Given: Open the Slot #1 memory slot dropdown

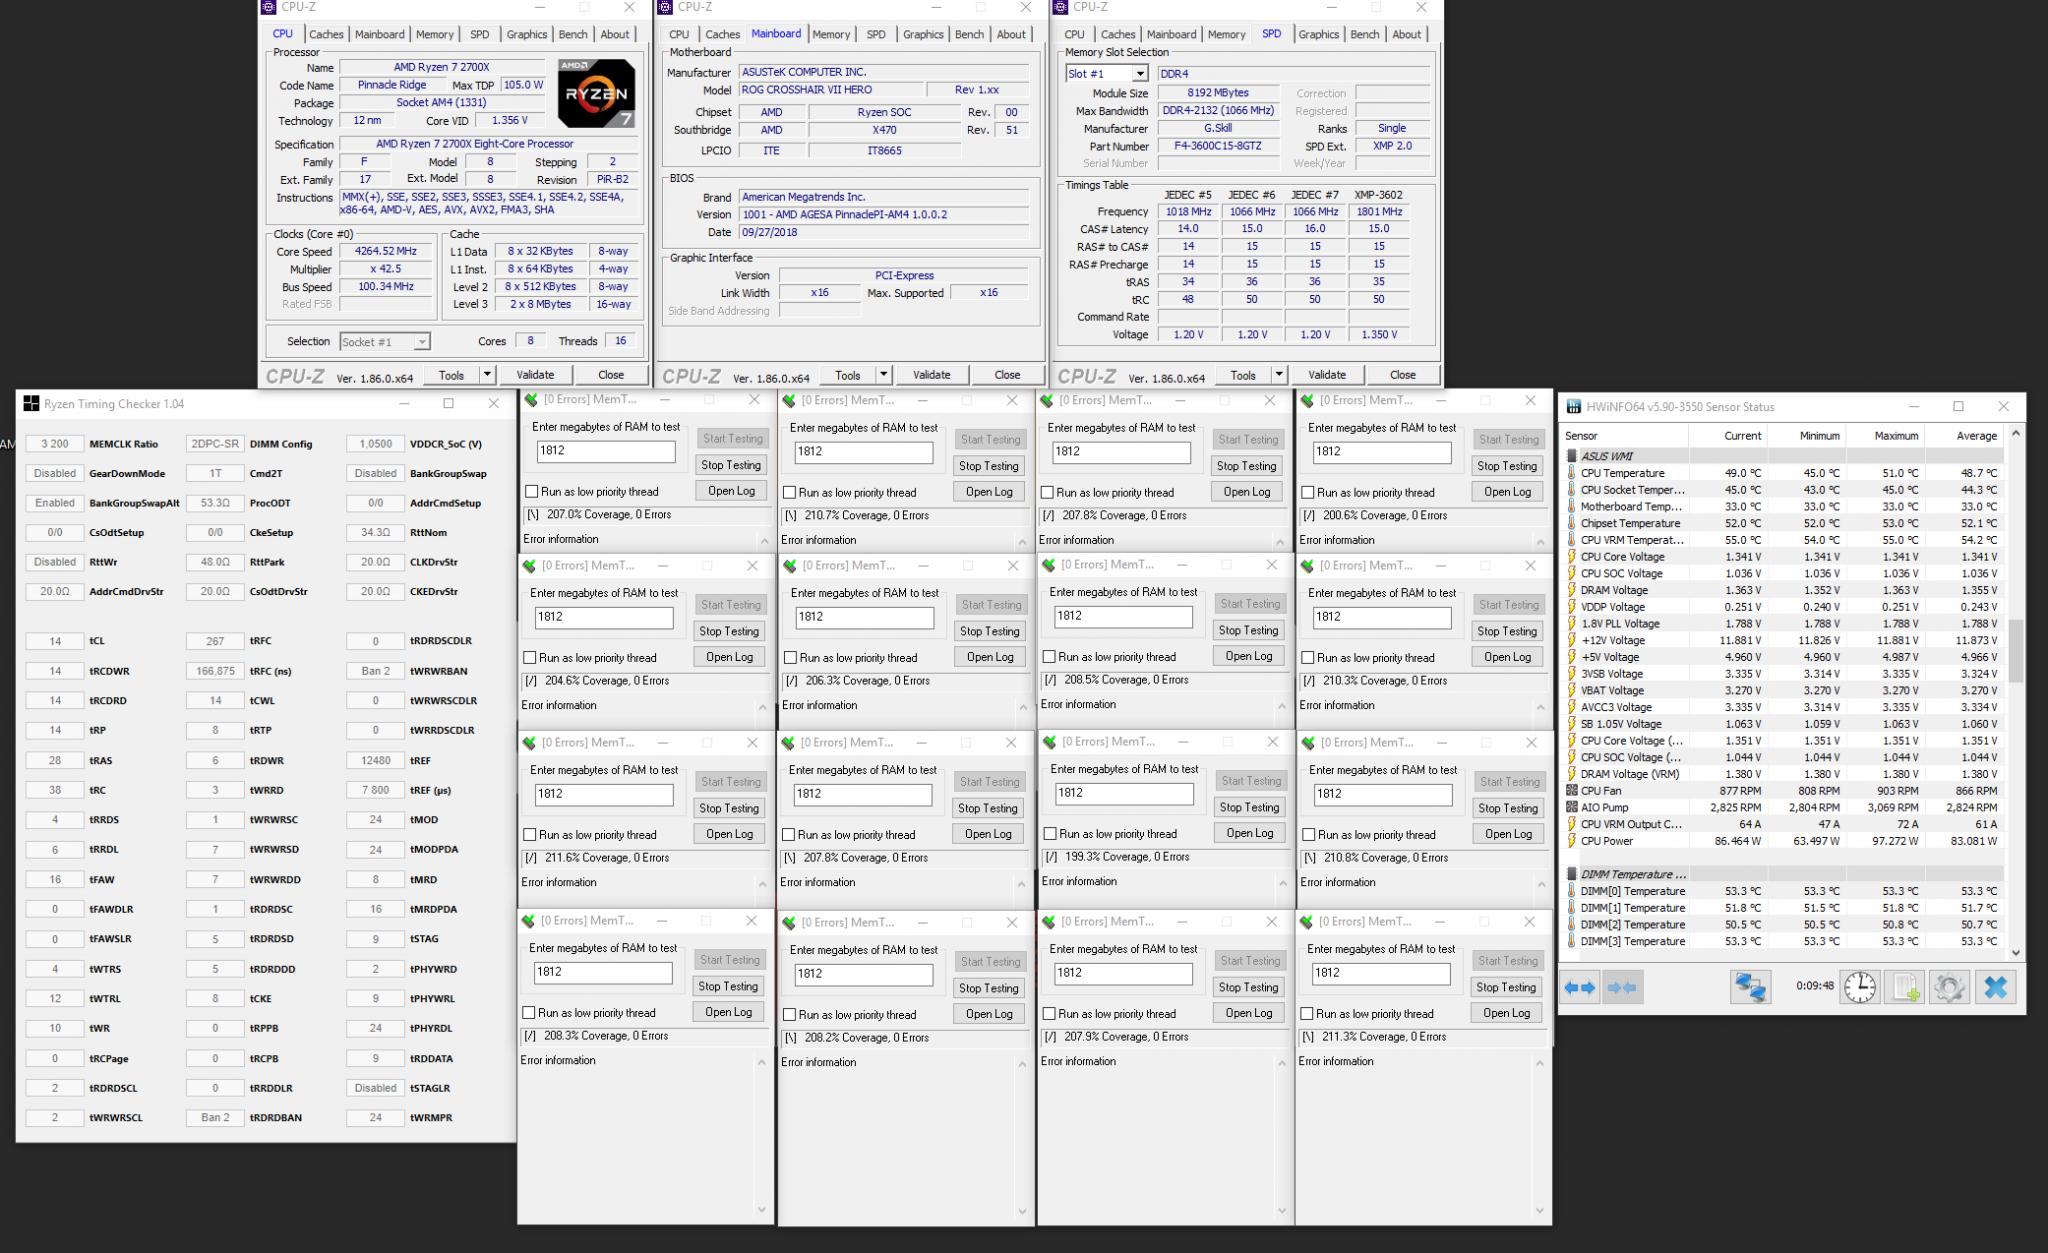Looking at the screenshot, I should point(1139,74).
